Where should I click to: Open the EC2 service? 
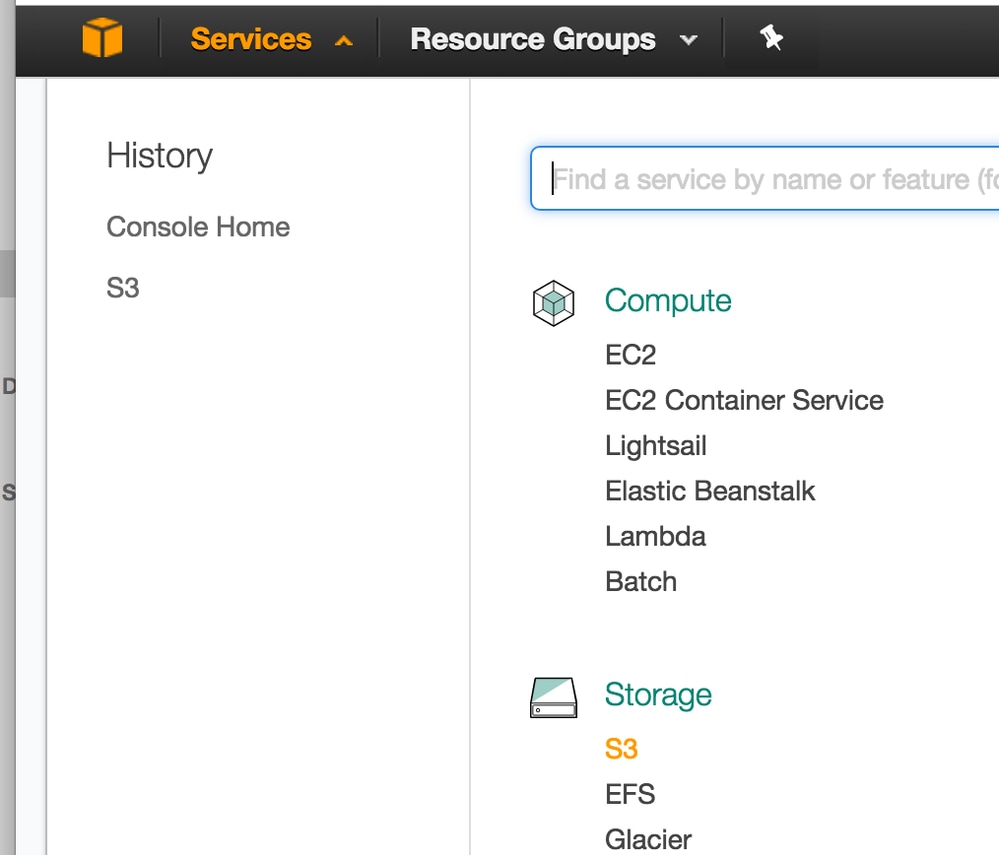click(630, 355)
